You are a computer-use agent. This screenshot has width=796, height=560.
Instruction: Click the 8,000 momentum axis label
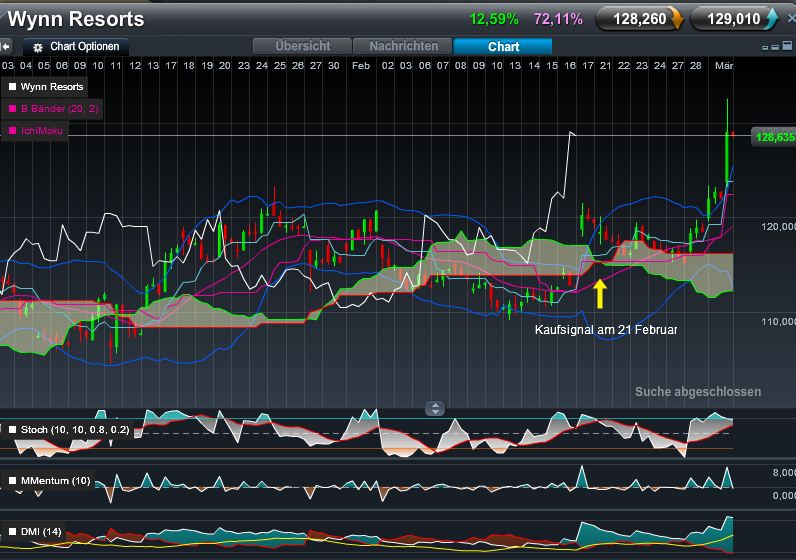(x=784, y=473)
